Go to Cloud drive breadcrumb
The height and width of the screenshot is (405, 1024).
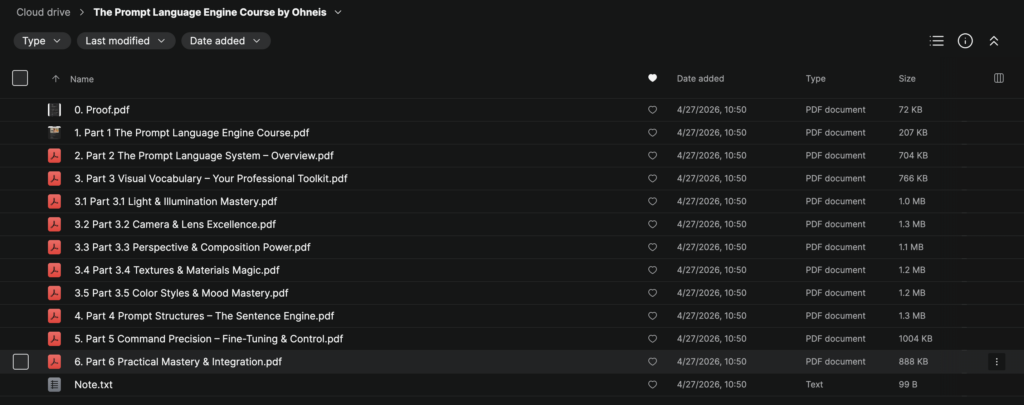coord(43,12)
